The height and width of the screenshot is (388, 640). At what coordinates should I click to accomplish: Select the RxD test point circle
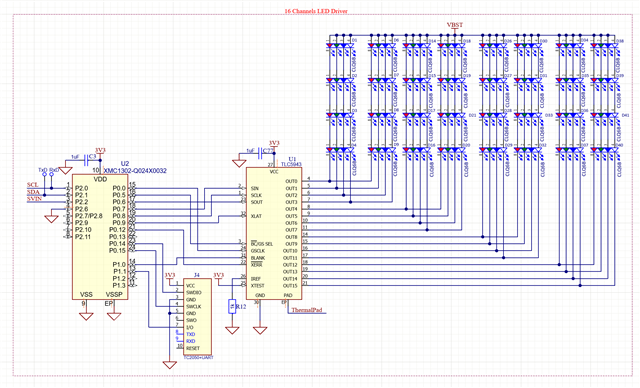coord(51,174)
